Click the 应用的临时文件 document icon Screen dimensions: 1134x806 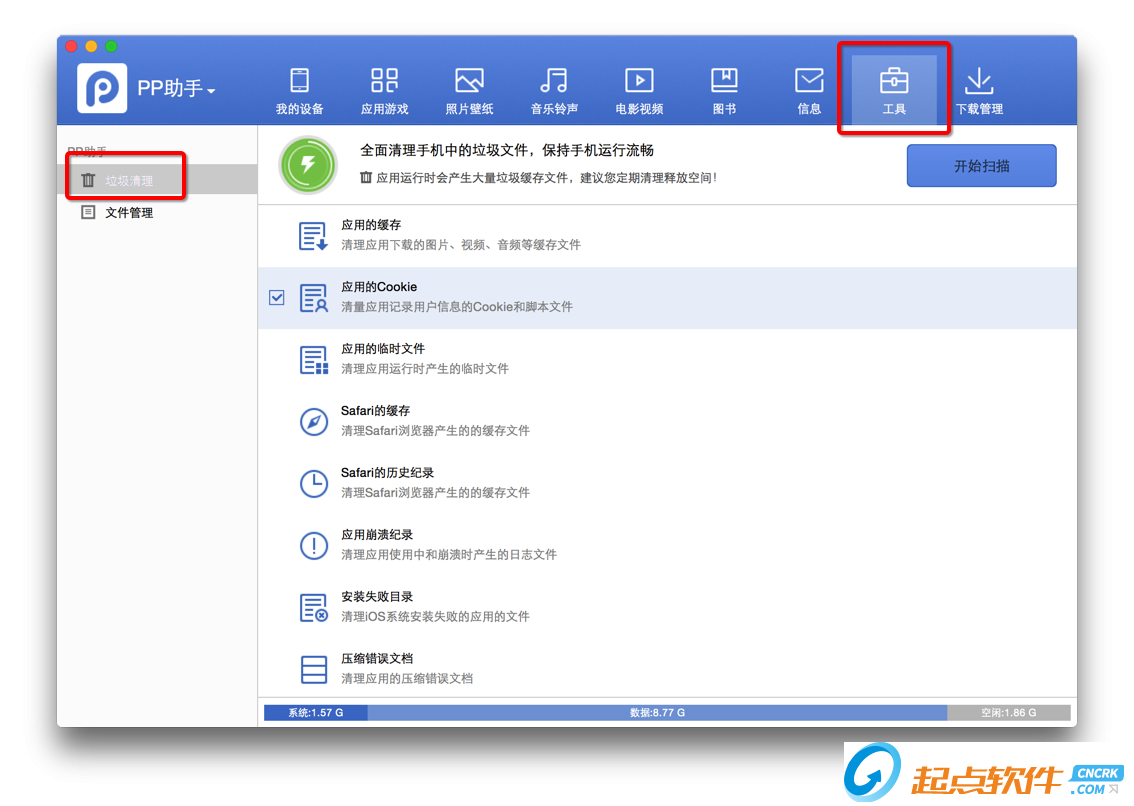pyautogui.click(x=313, y=360)
